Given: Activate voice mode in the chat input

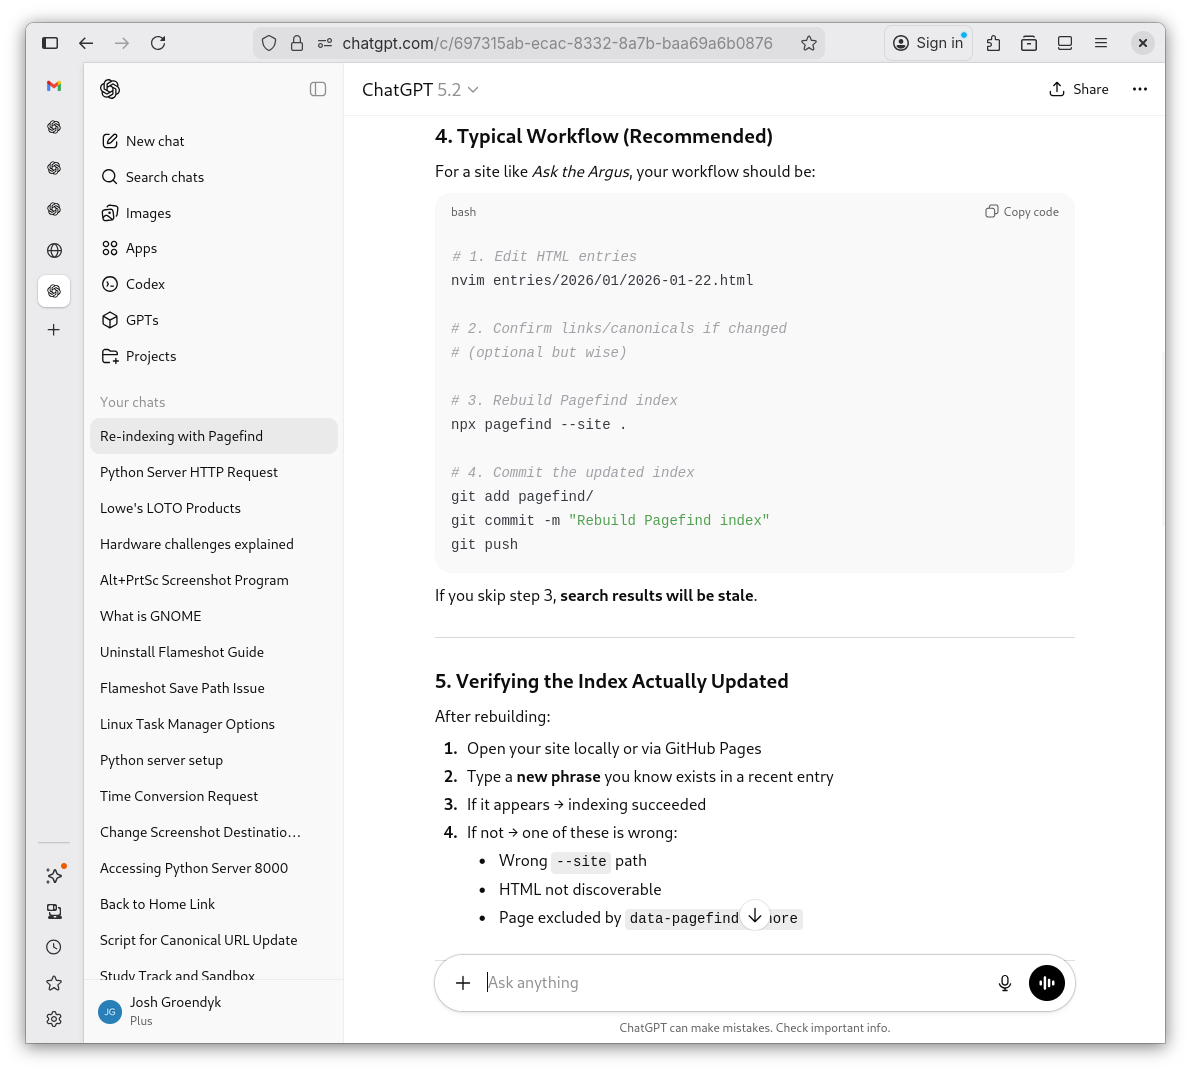Looking at the screenshot, I should tap(1046, 983).
